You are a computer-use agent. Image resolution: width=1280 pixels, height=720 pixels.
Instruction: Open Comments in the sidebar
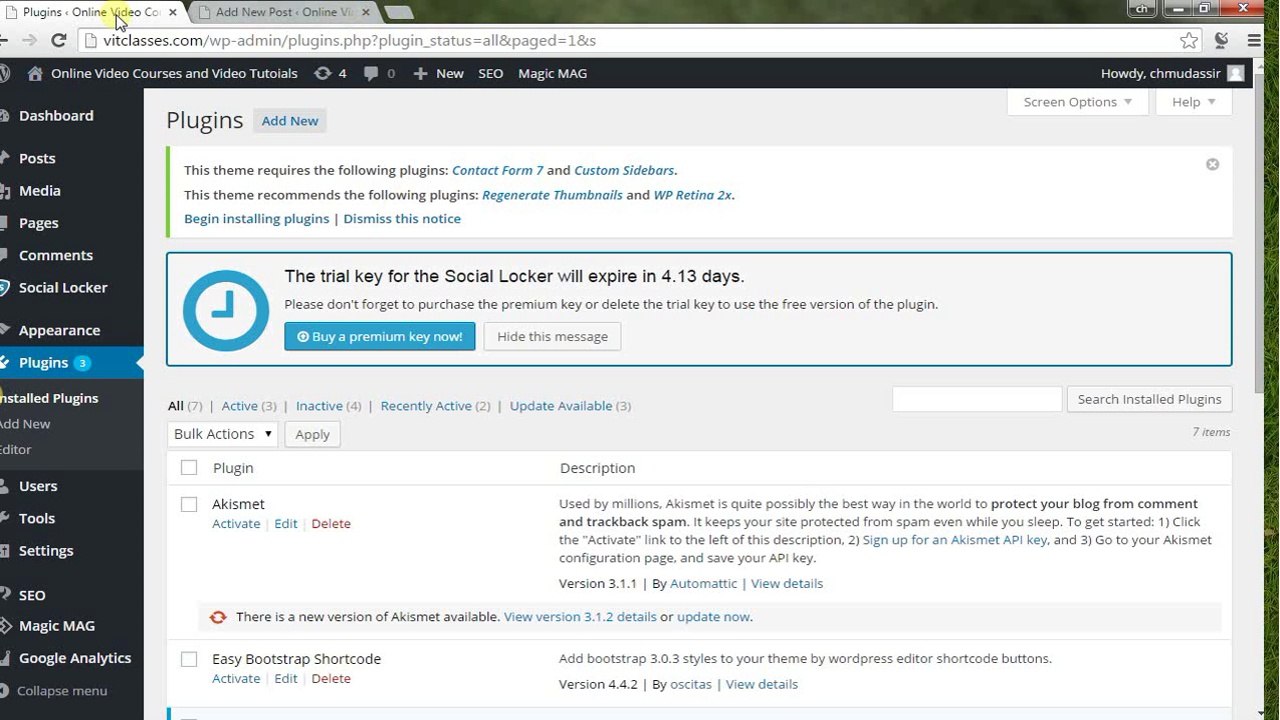[x=56, y=255]
